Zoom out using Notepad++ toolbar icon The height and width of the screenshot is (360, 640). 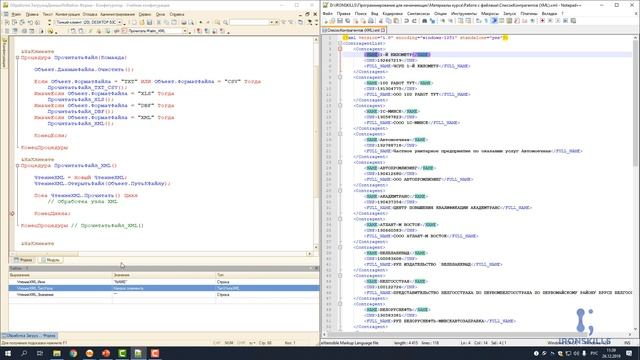click(451, 21)
